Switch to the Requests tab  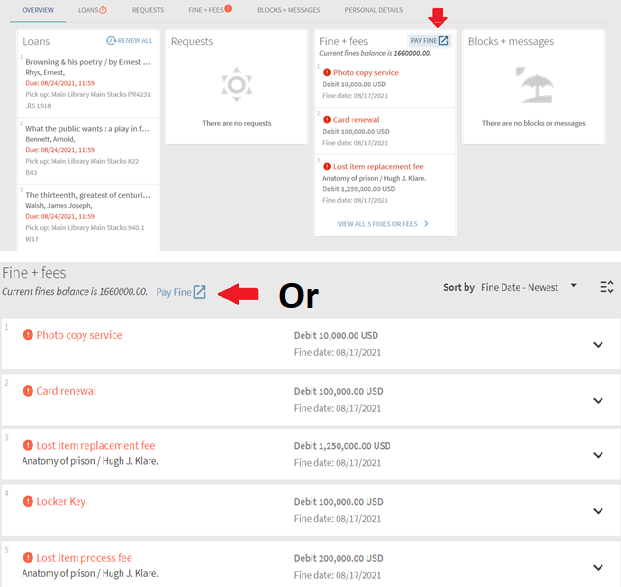tap(147, 10)
